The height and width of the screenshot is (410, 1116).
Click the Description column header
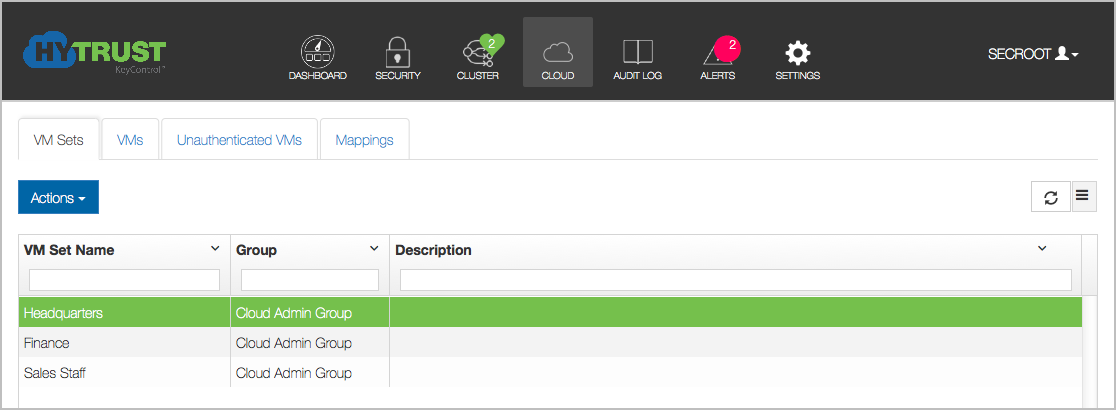(433, 250)
